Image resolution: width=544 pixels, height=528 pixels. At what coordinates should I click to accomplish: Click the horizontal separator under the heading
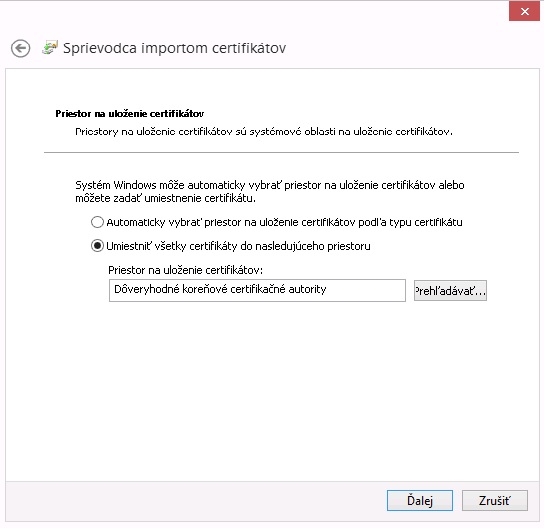pyautogui.click(x=281, y=152)
